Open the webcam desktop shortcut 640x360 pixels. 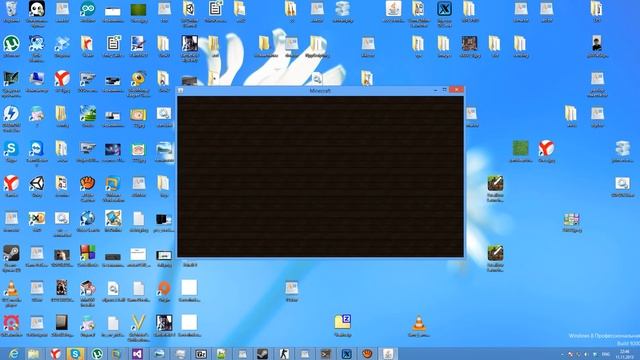click(138, 78)
